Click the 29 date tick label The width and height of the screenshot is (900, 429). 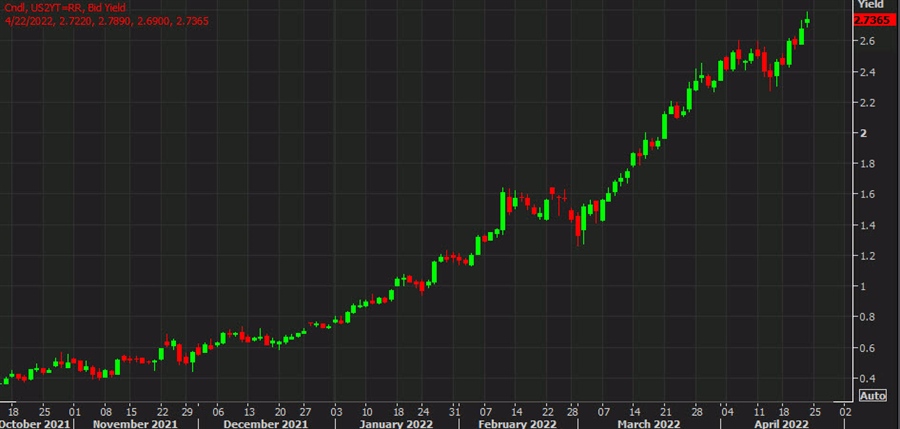[186, 411]
